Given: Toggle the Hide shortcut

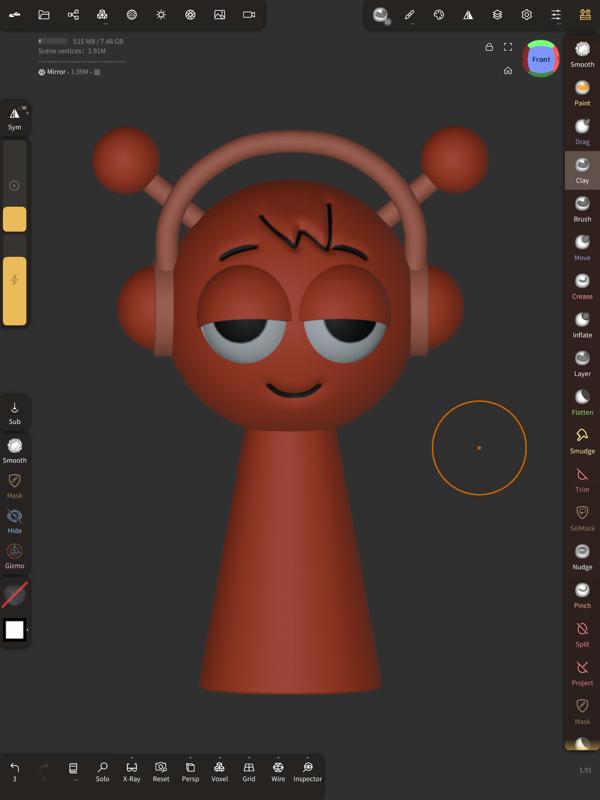Looking at the screenshot, I should (x=15, y=521).
